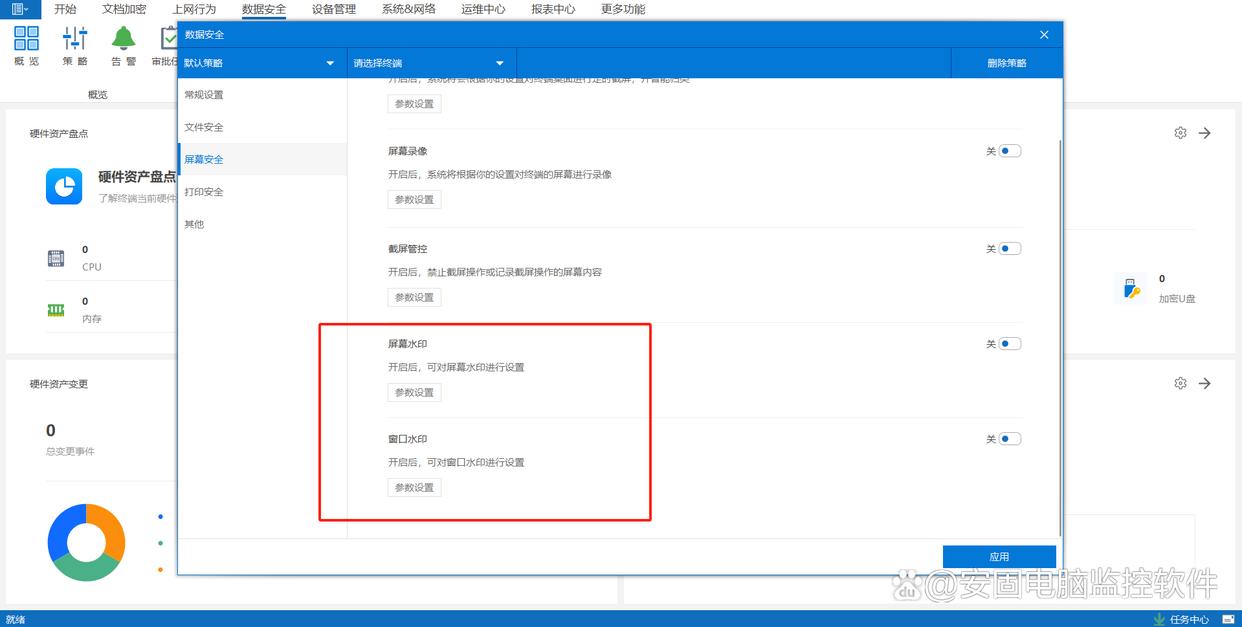Click the donut chart in 硬件资产变更
The image size is (1242, 627).
86,542
